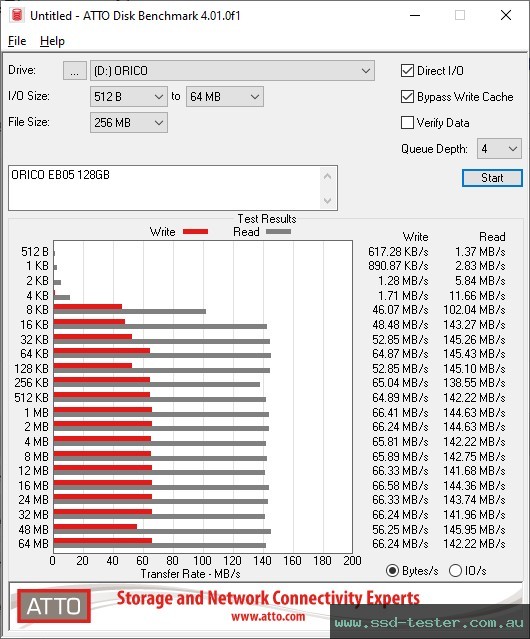Viewport: 530px width, 639px height.
Task: Click the 66.58 MB/s write value
Action: coord(400,486)
